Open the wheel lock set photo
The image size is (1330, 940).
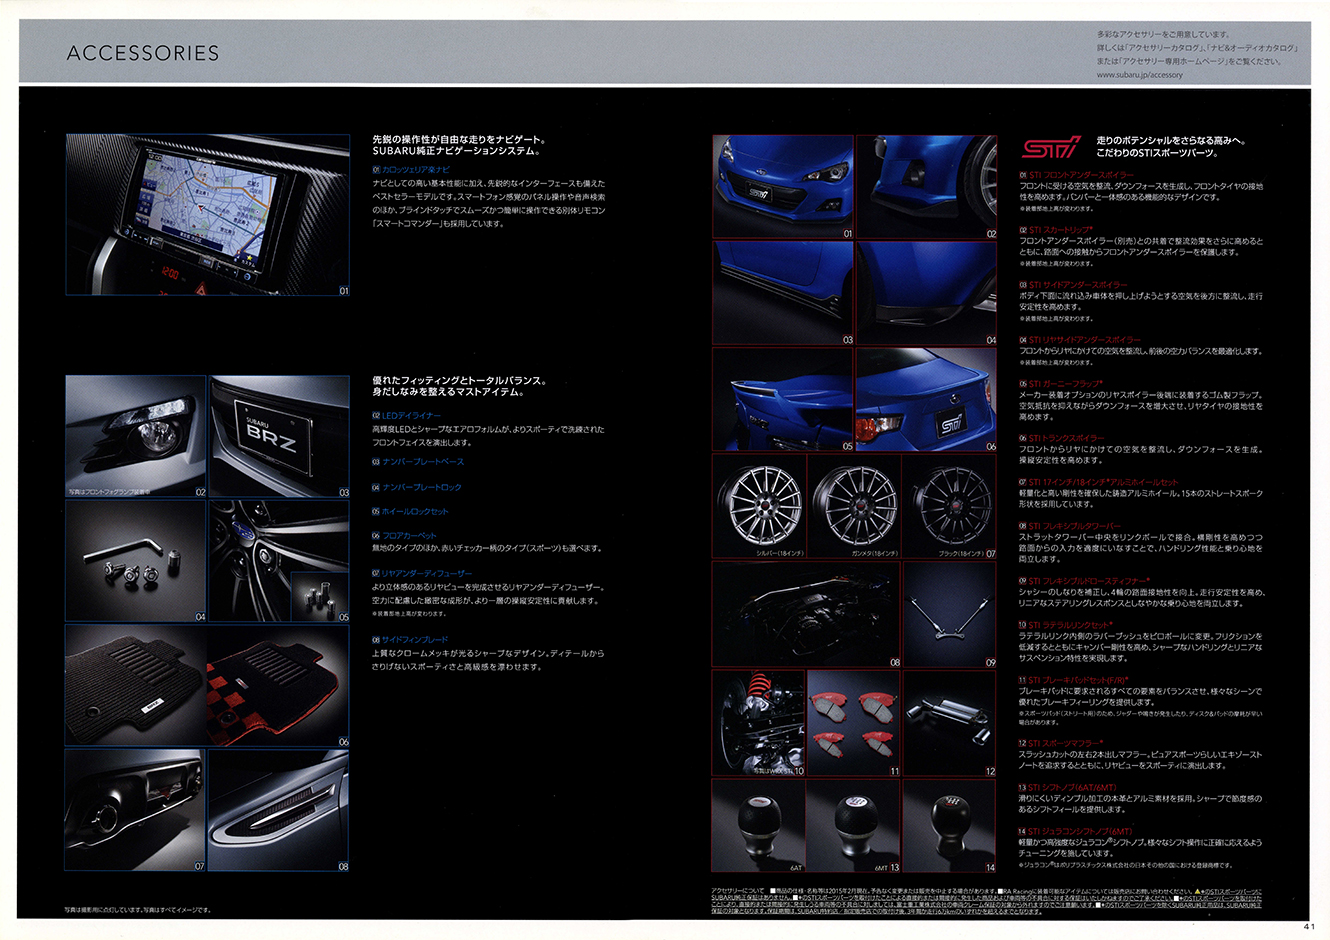click(280, 562)
